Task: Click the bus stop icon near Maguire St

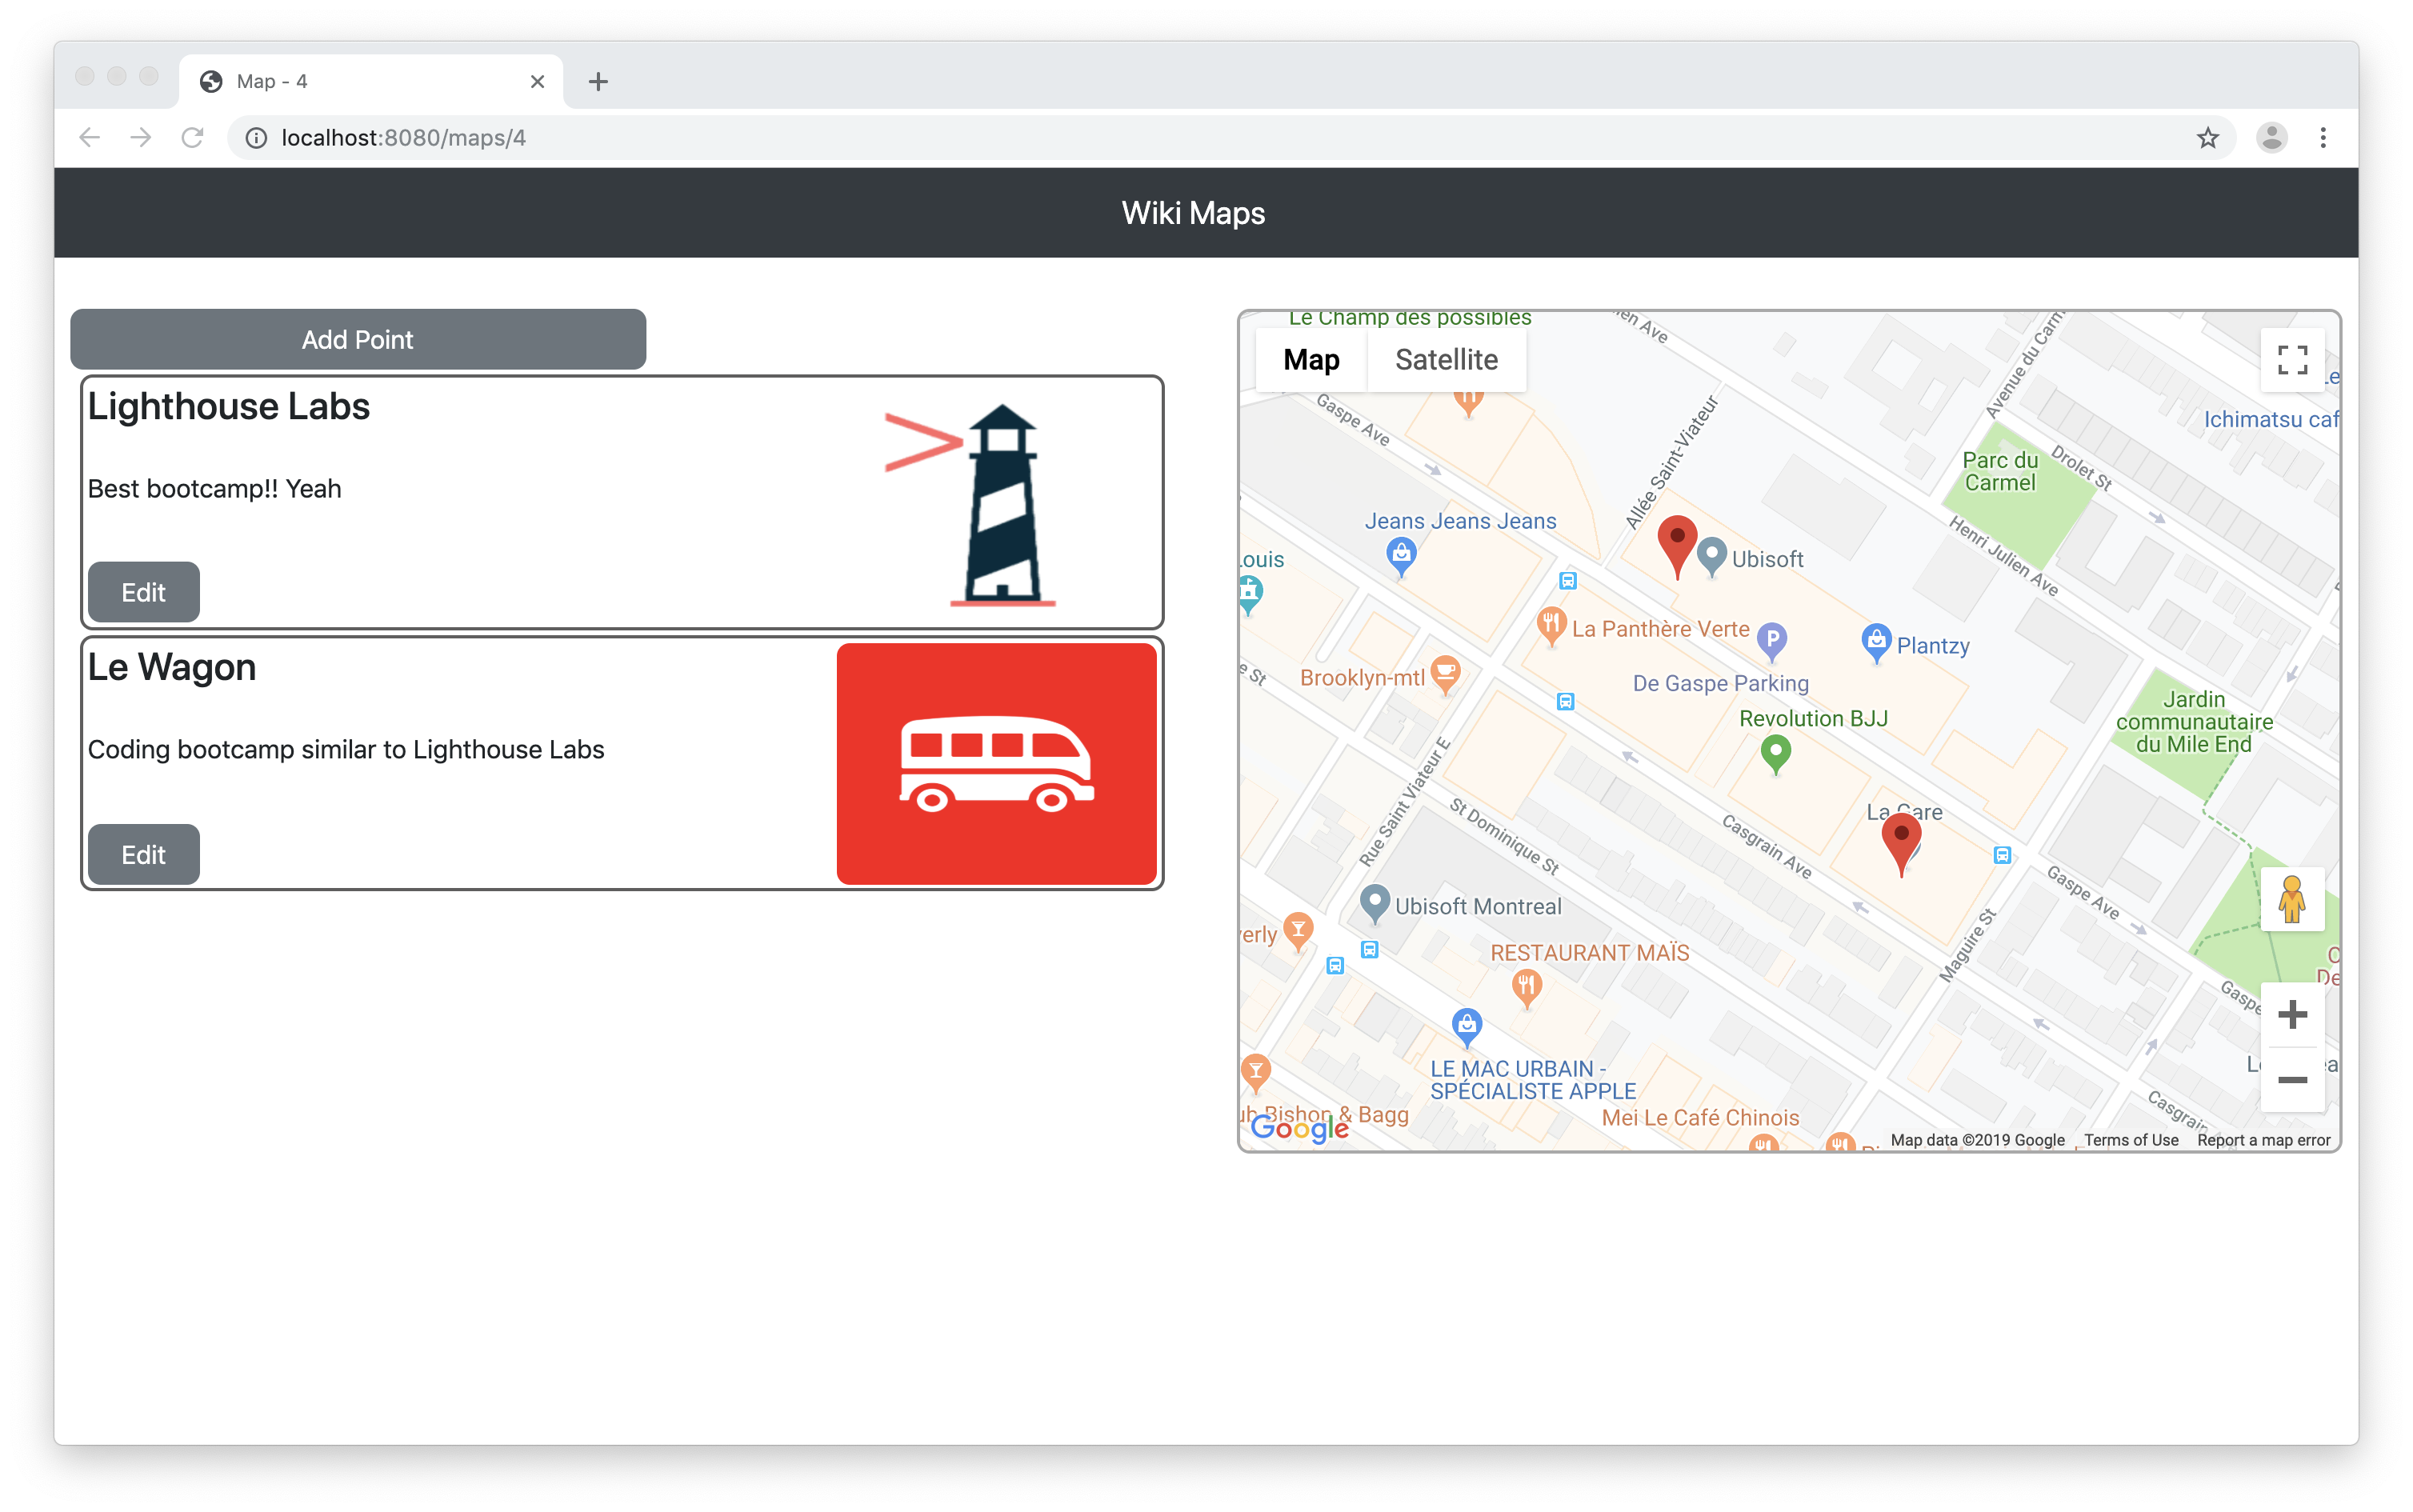Action: coord(2001,855)
